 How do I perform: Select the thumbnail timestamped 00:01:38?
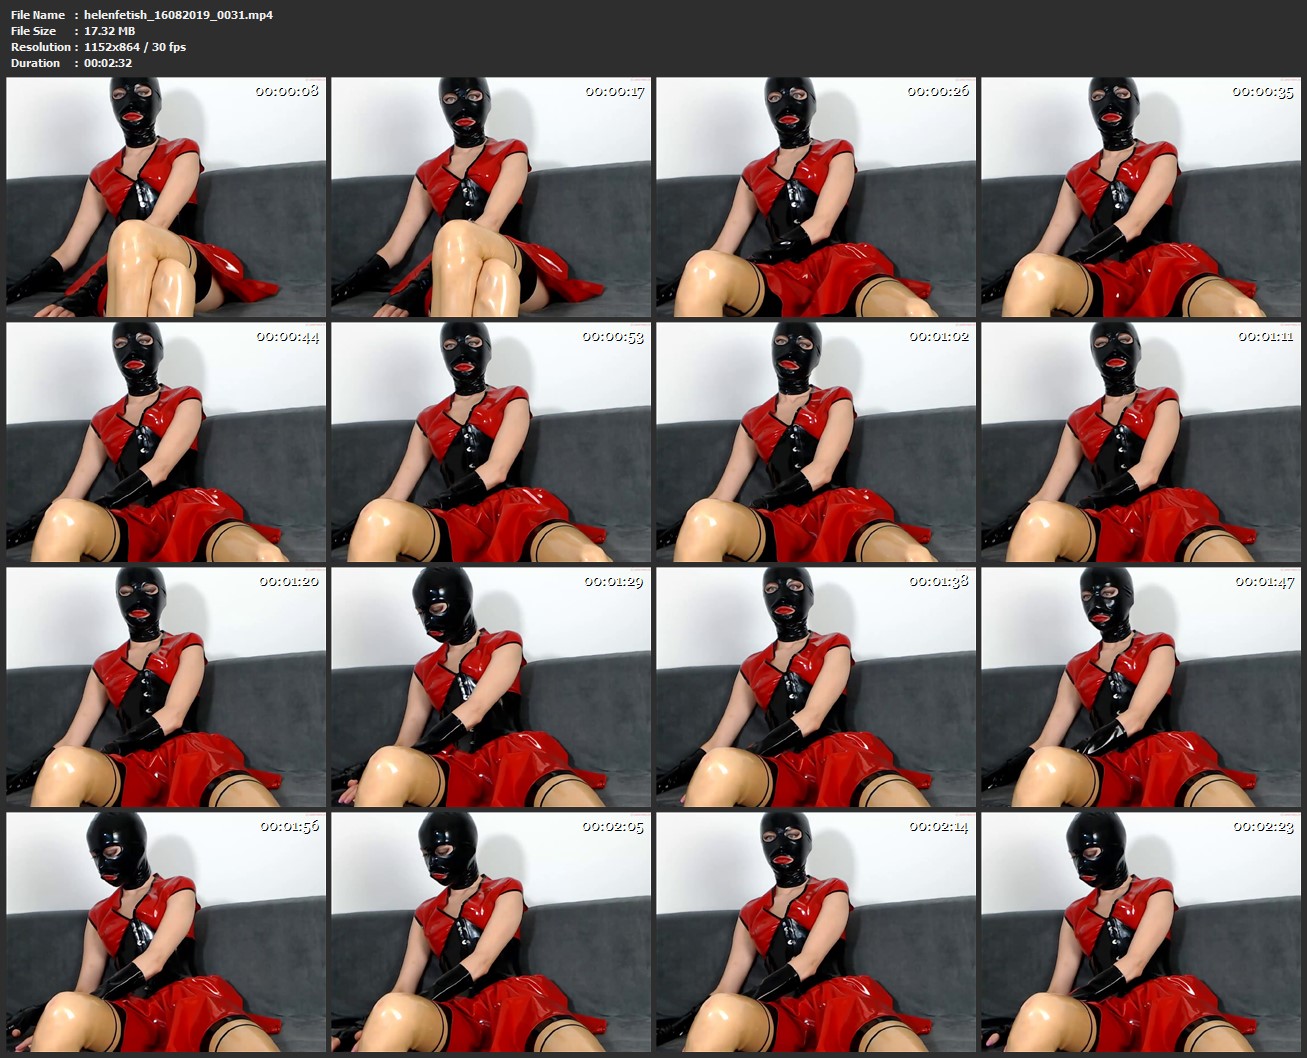[x=816, y=687]
